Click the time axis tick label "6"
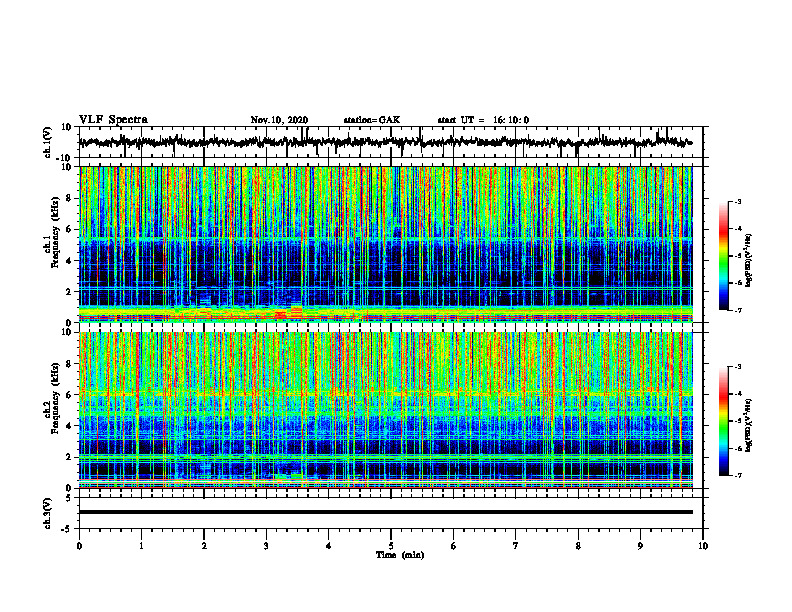Image resolution: width=792 pixels, height=612 pixels. (x=454, y=546)
